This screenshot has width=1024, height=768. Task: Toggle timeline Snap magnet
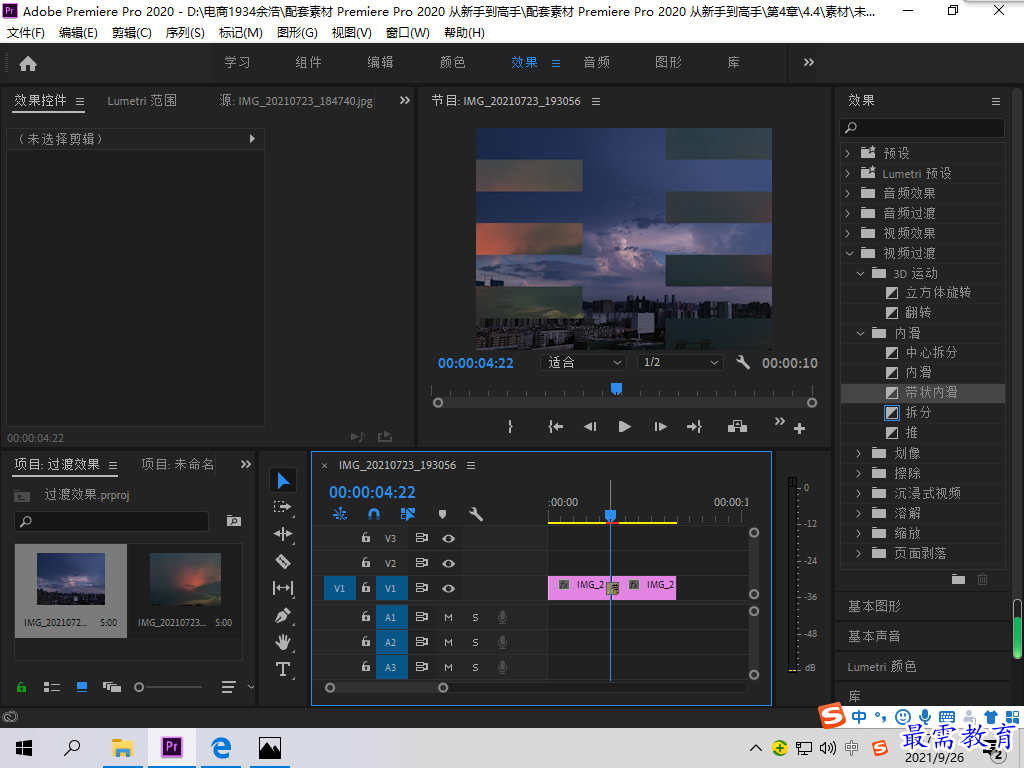374,514
